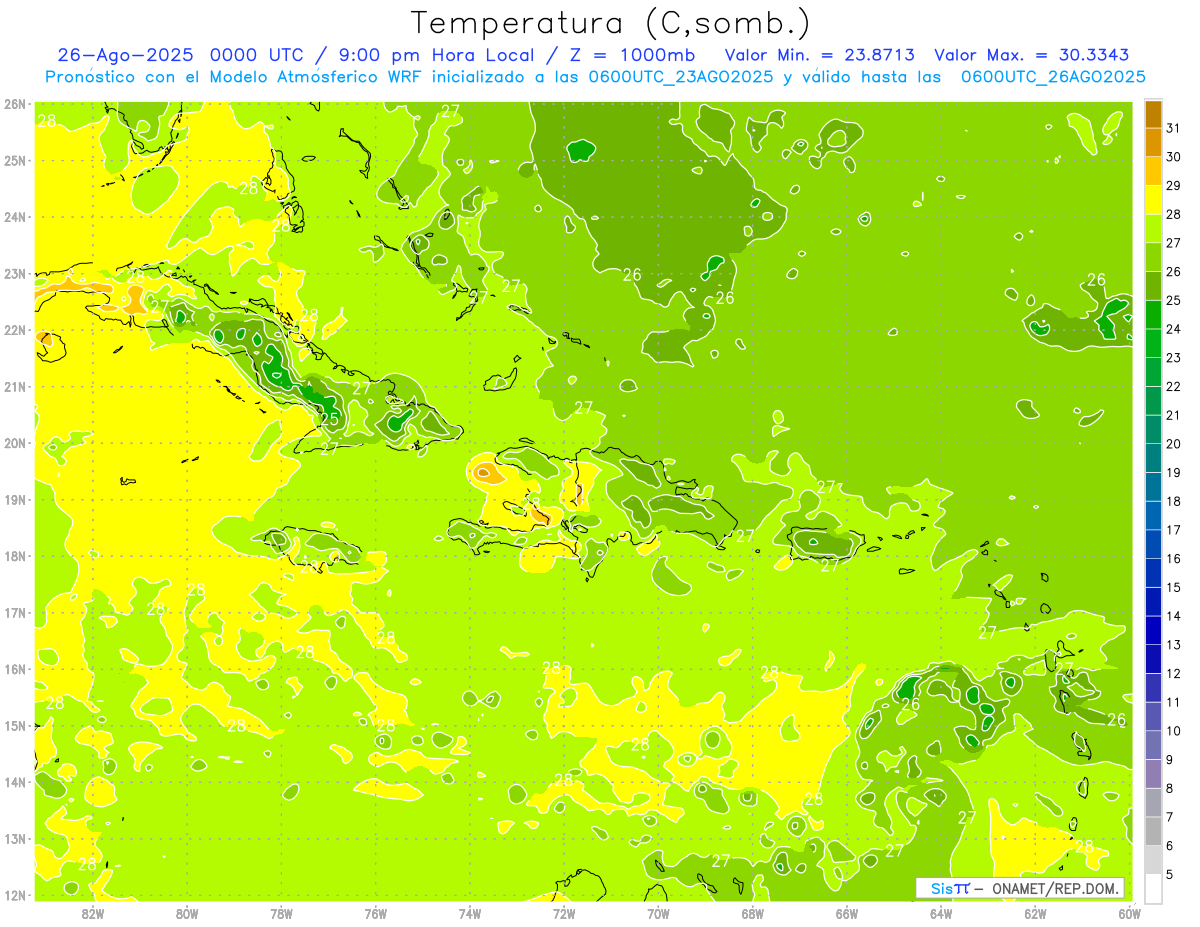Click color bar label "24"
1200x927 pixels.
tap(1173, 329)
